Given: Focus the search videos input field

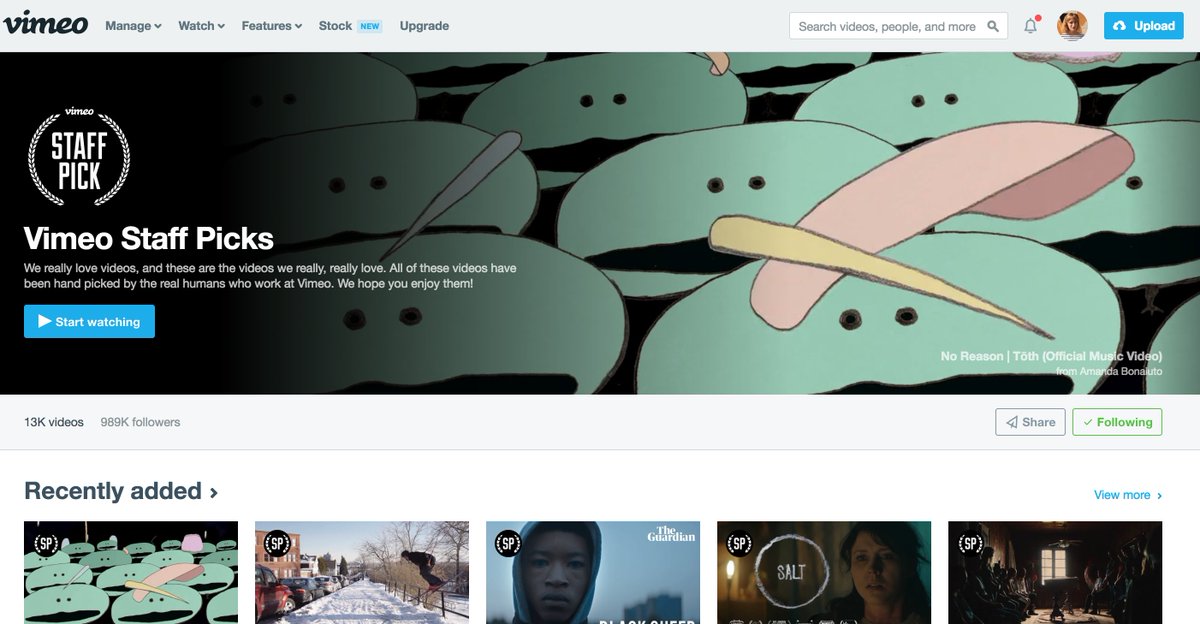Looking at the screenshot, I should click(x=898, y=26).
